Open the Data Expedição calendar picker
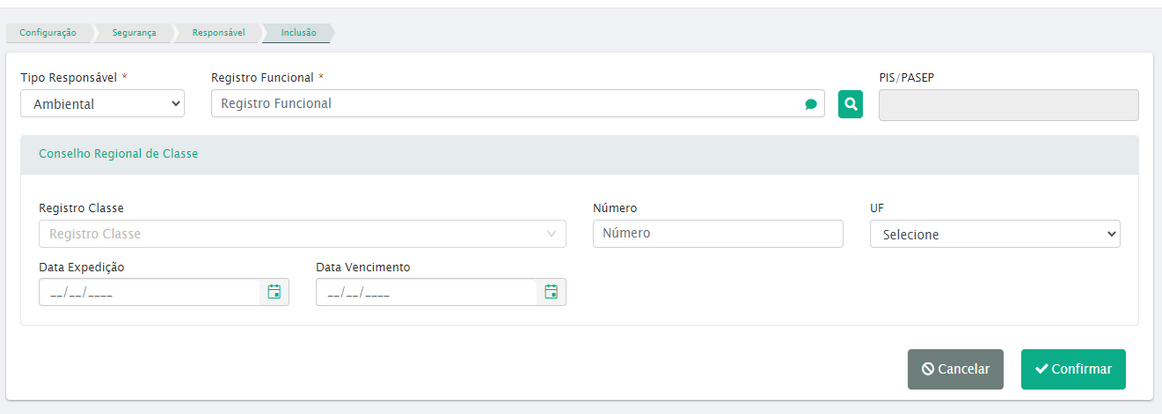Screen dimensions: 1162x414 coord(274,292)
